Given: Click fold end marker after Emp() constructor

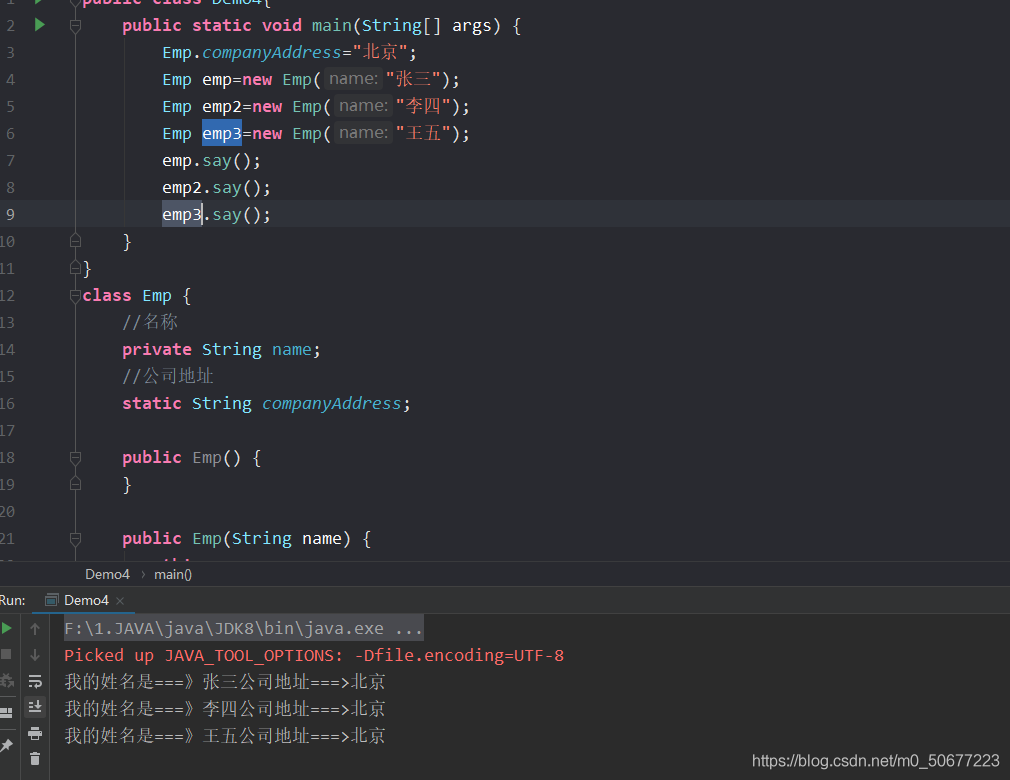Looking at the screenshot, I should (75, 484).
